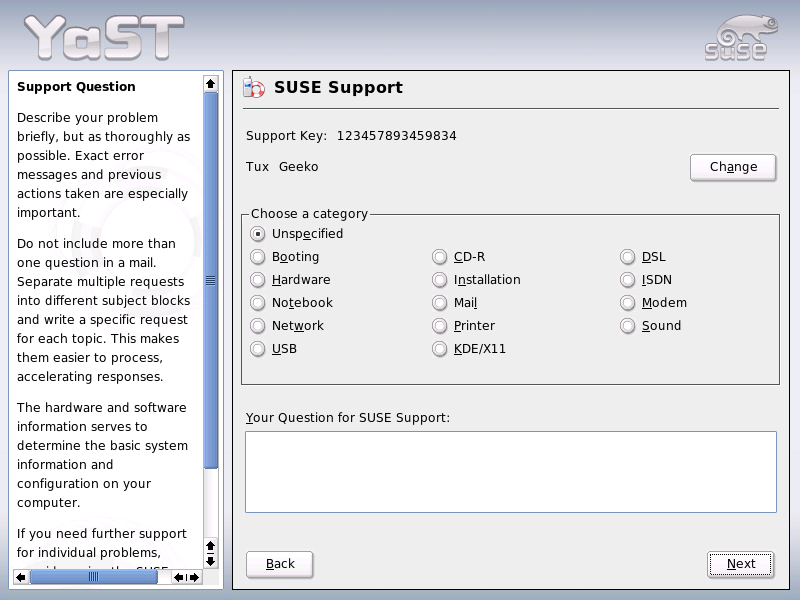800x600 pixels.
Task: Click the Choose a category group label
Action: click(x=309, y=214)
